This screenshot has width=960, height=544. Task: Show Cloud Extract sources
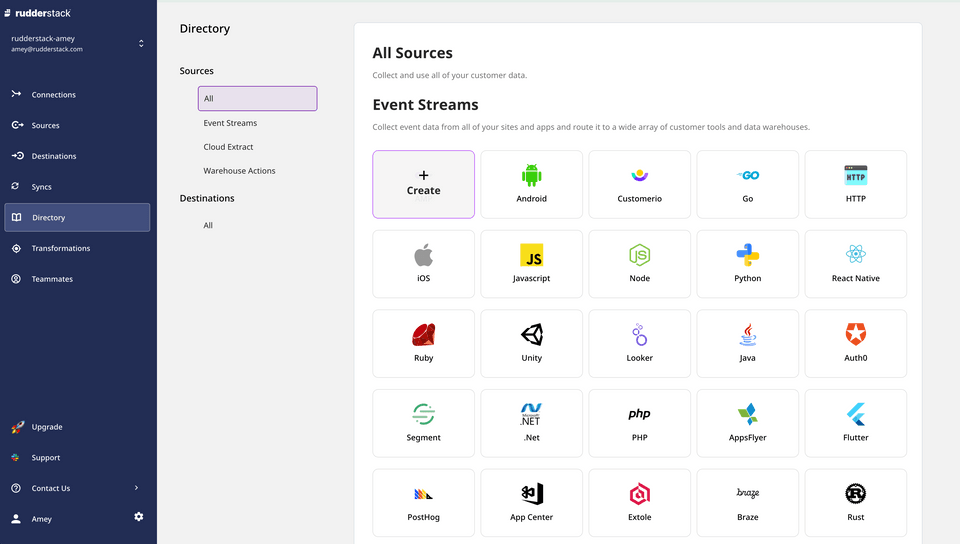(x=228, y=147)
